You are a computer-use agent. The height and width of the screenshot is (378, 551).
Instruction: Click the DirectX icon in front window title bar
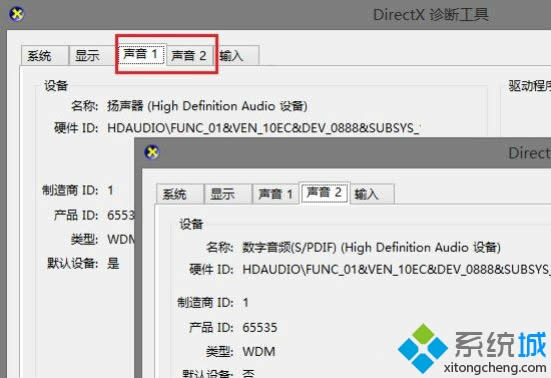coord(152,152)
